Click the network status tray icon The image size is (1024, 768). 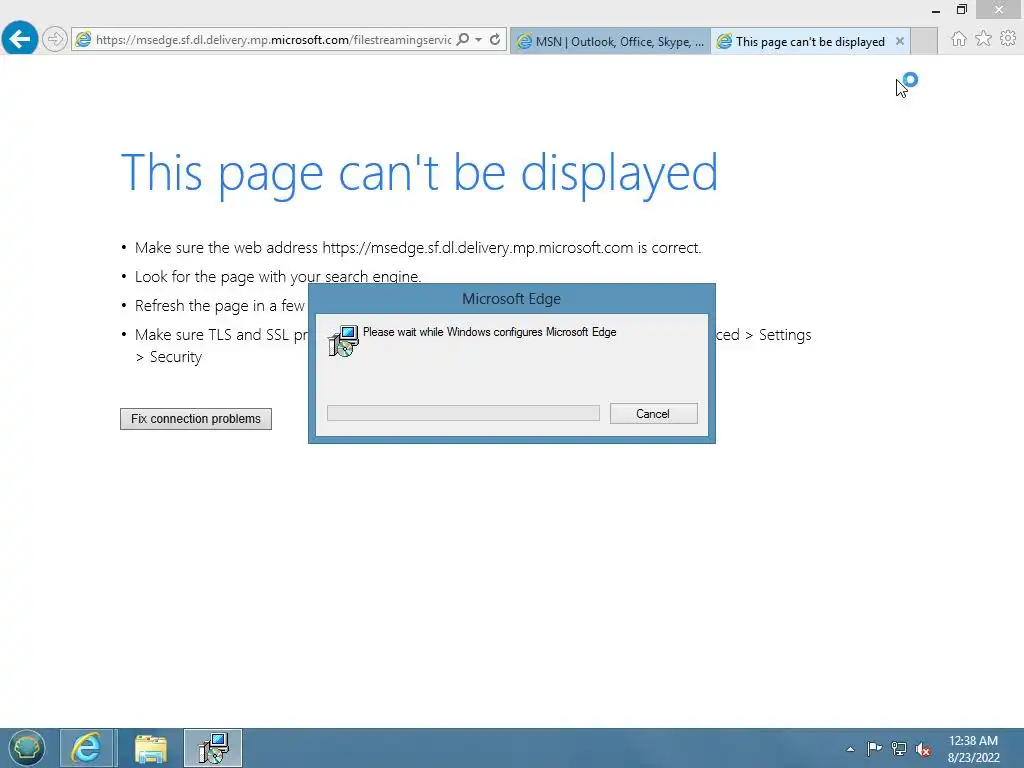point(899,748)
